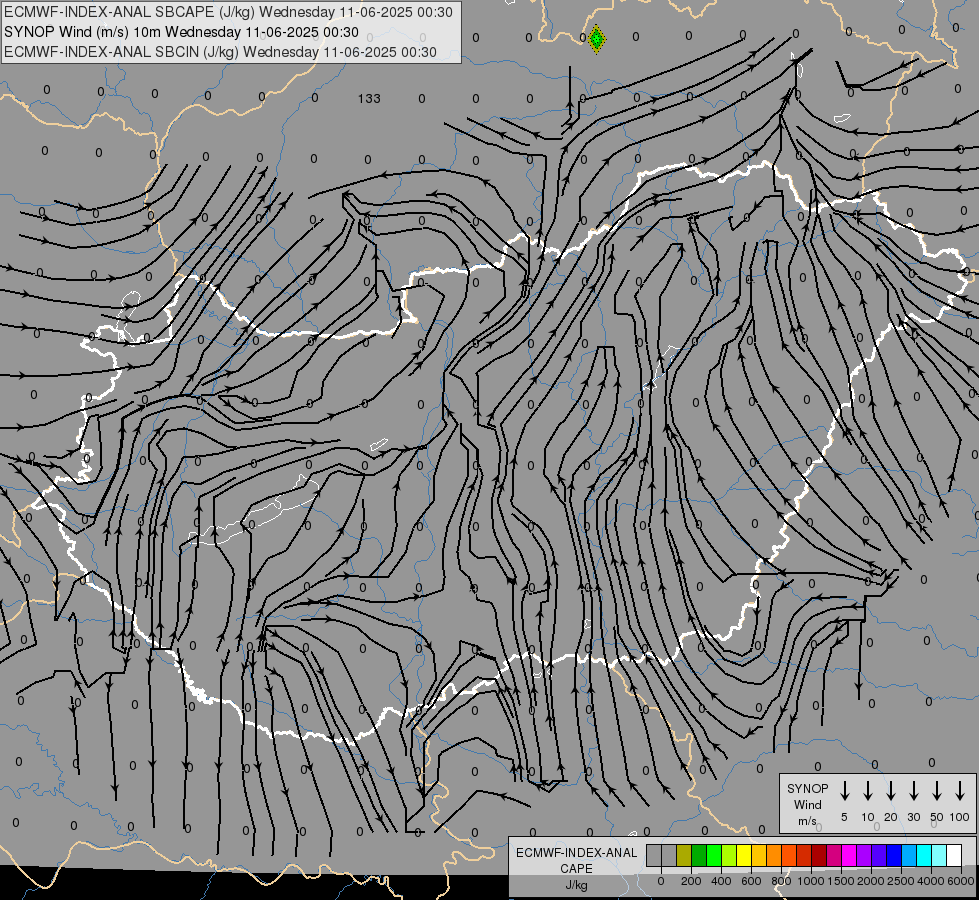Click the '5' label in wind legend
The width and height of the screenshot is (979, 900).
[844, 817]
